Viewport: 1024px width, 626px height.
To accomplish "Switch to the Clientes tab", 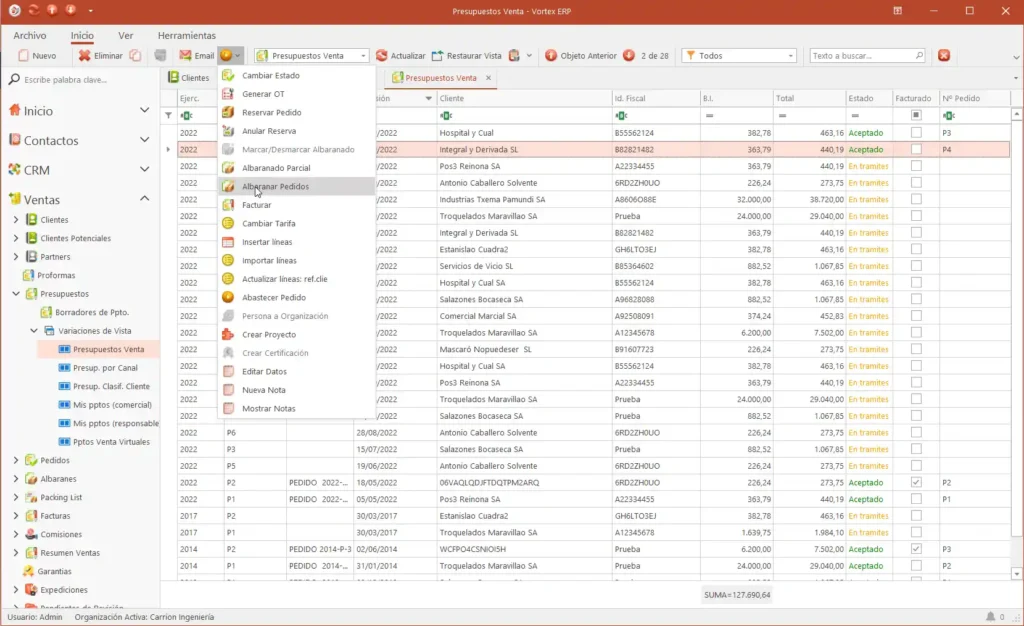I will click(x=189, y=78).
